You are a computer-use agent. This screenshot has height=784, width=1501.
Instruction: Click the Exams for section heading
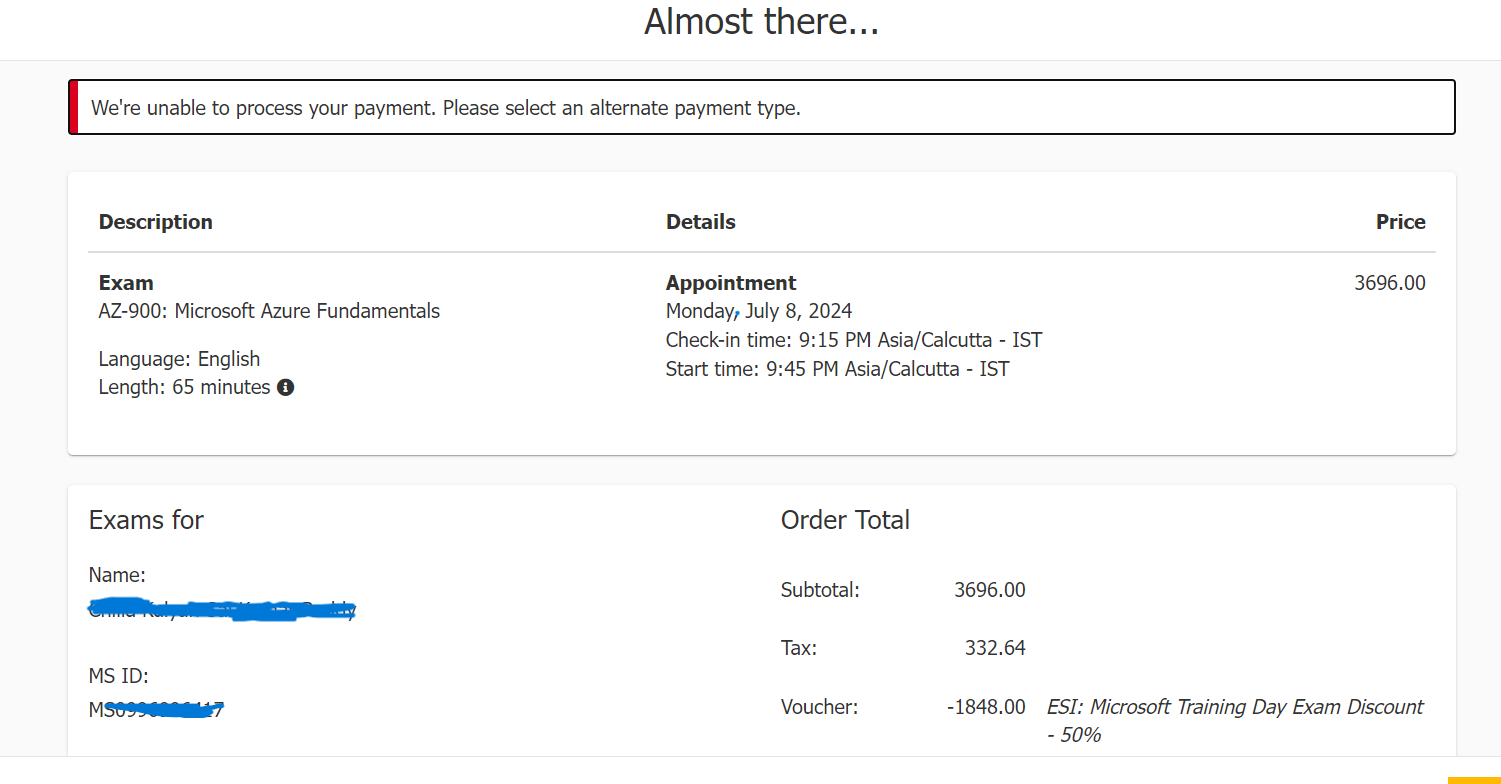tap(146, 520)
